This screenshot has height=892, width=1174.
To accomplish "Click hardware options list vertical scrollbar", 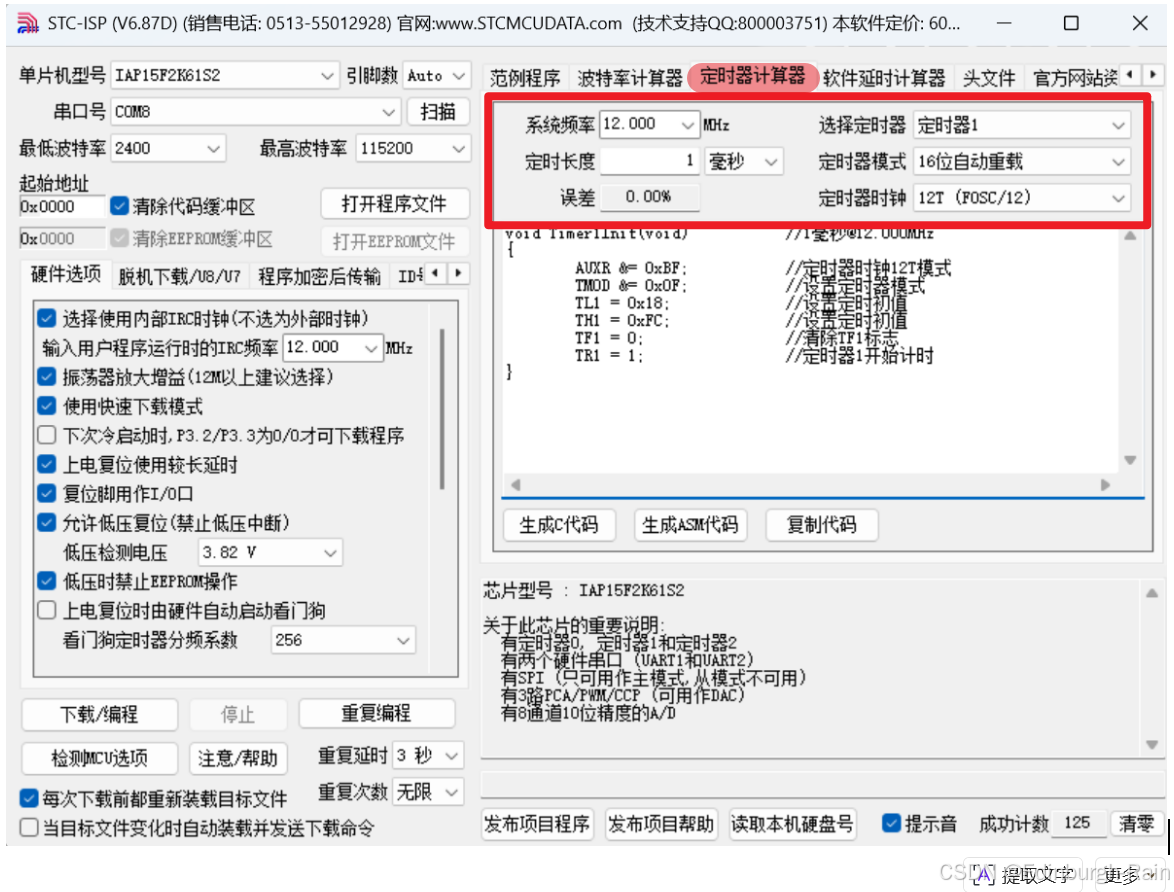I will 442,409.
